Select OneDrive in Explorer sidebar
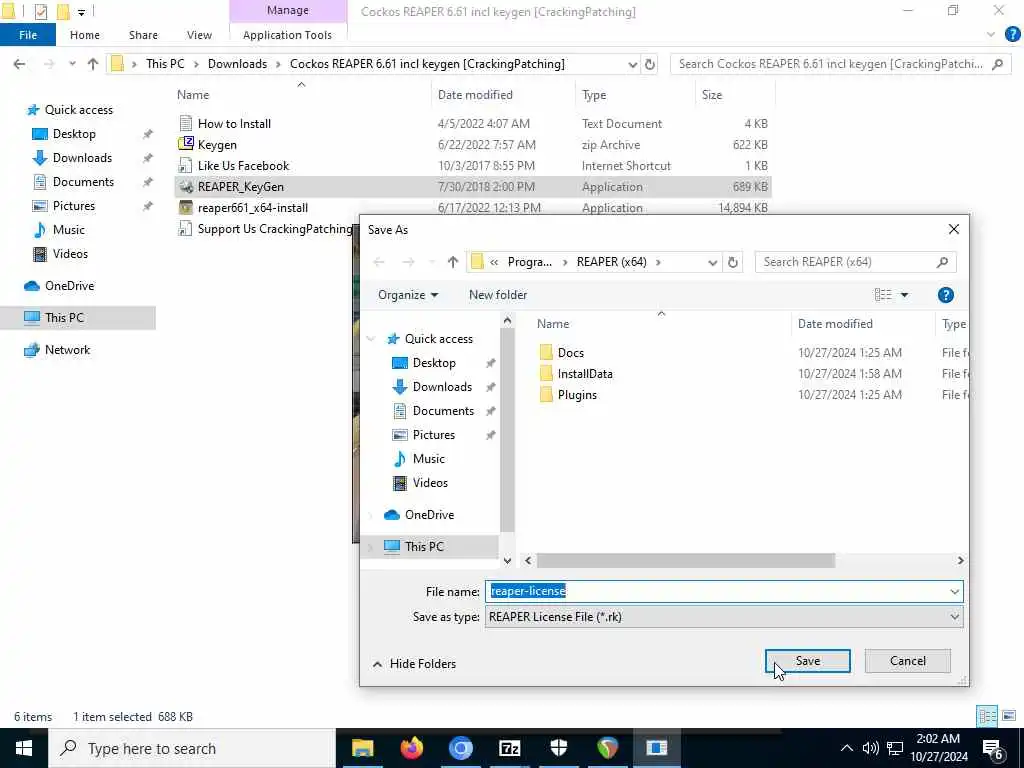This screenshot has width=1024, height=768. click(x=69, y=286)
